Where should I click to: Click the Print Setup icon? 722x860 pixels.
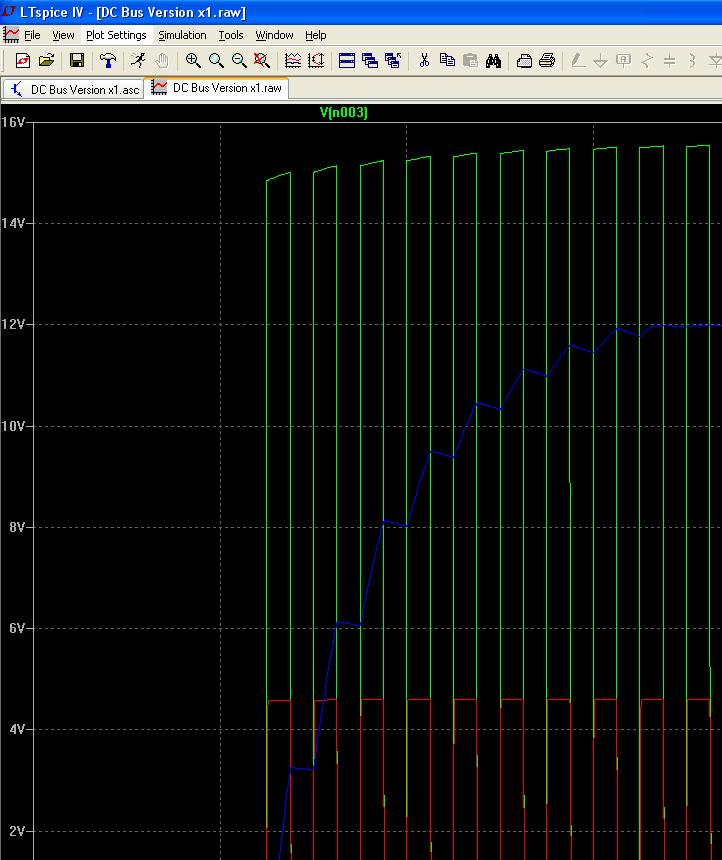click(x=524, y=60)
